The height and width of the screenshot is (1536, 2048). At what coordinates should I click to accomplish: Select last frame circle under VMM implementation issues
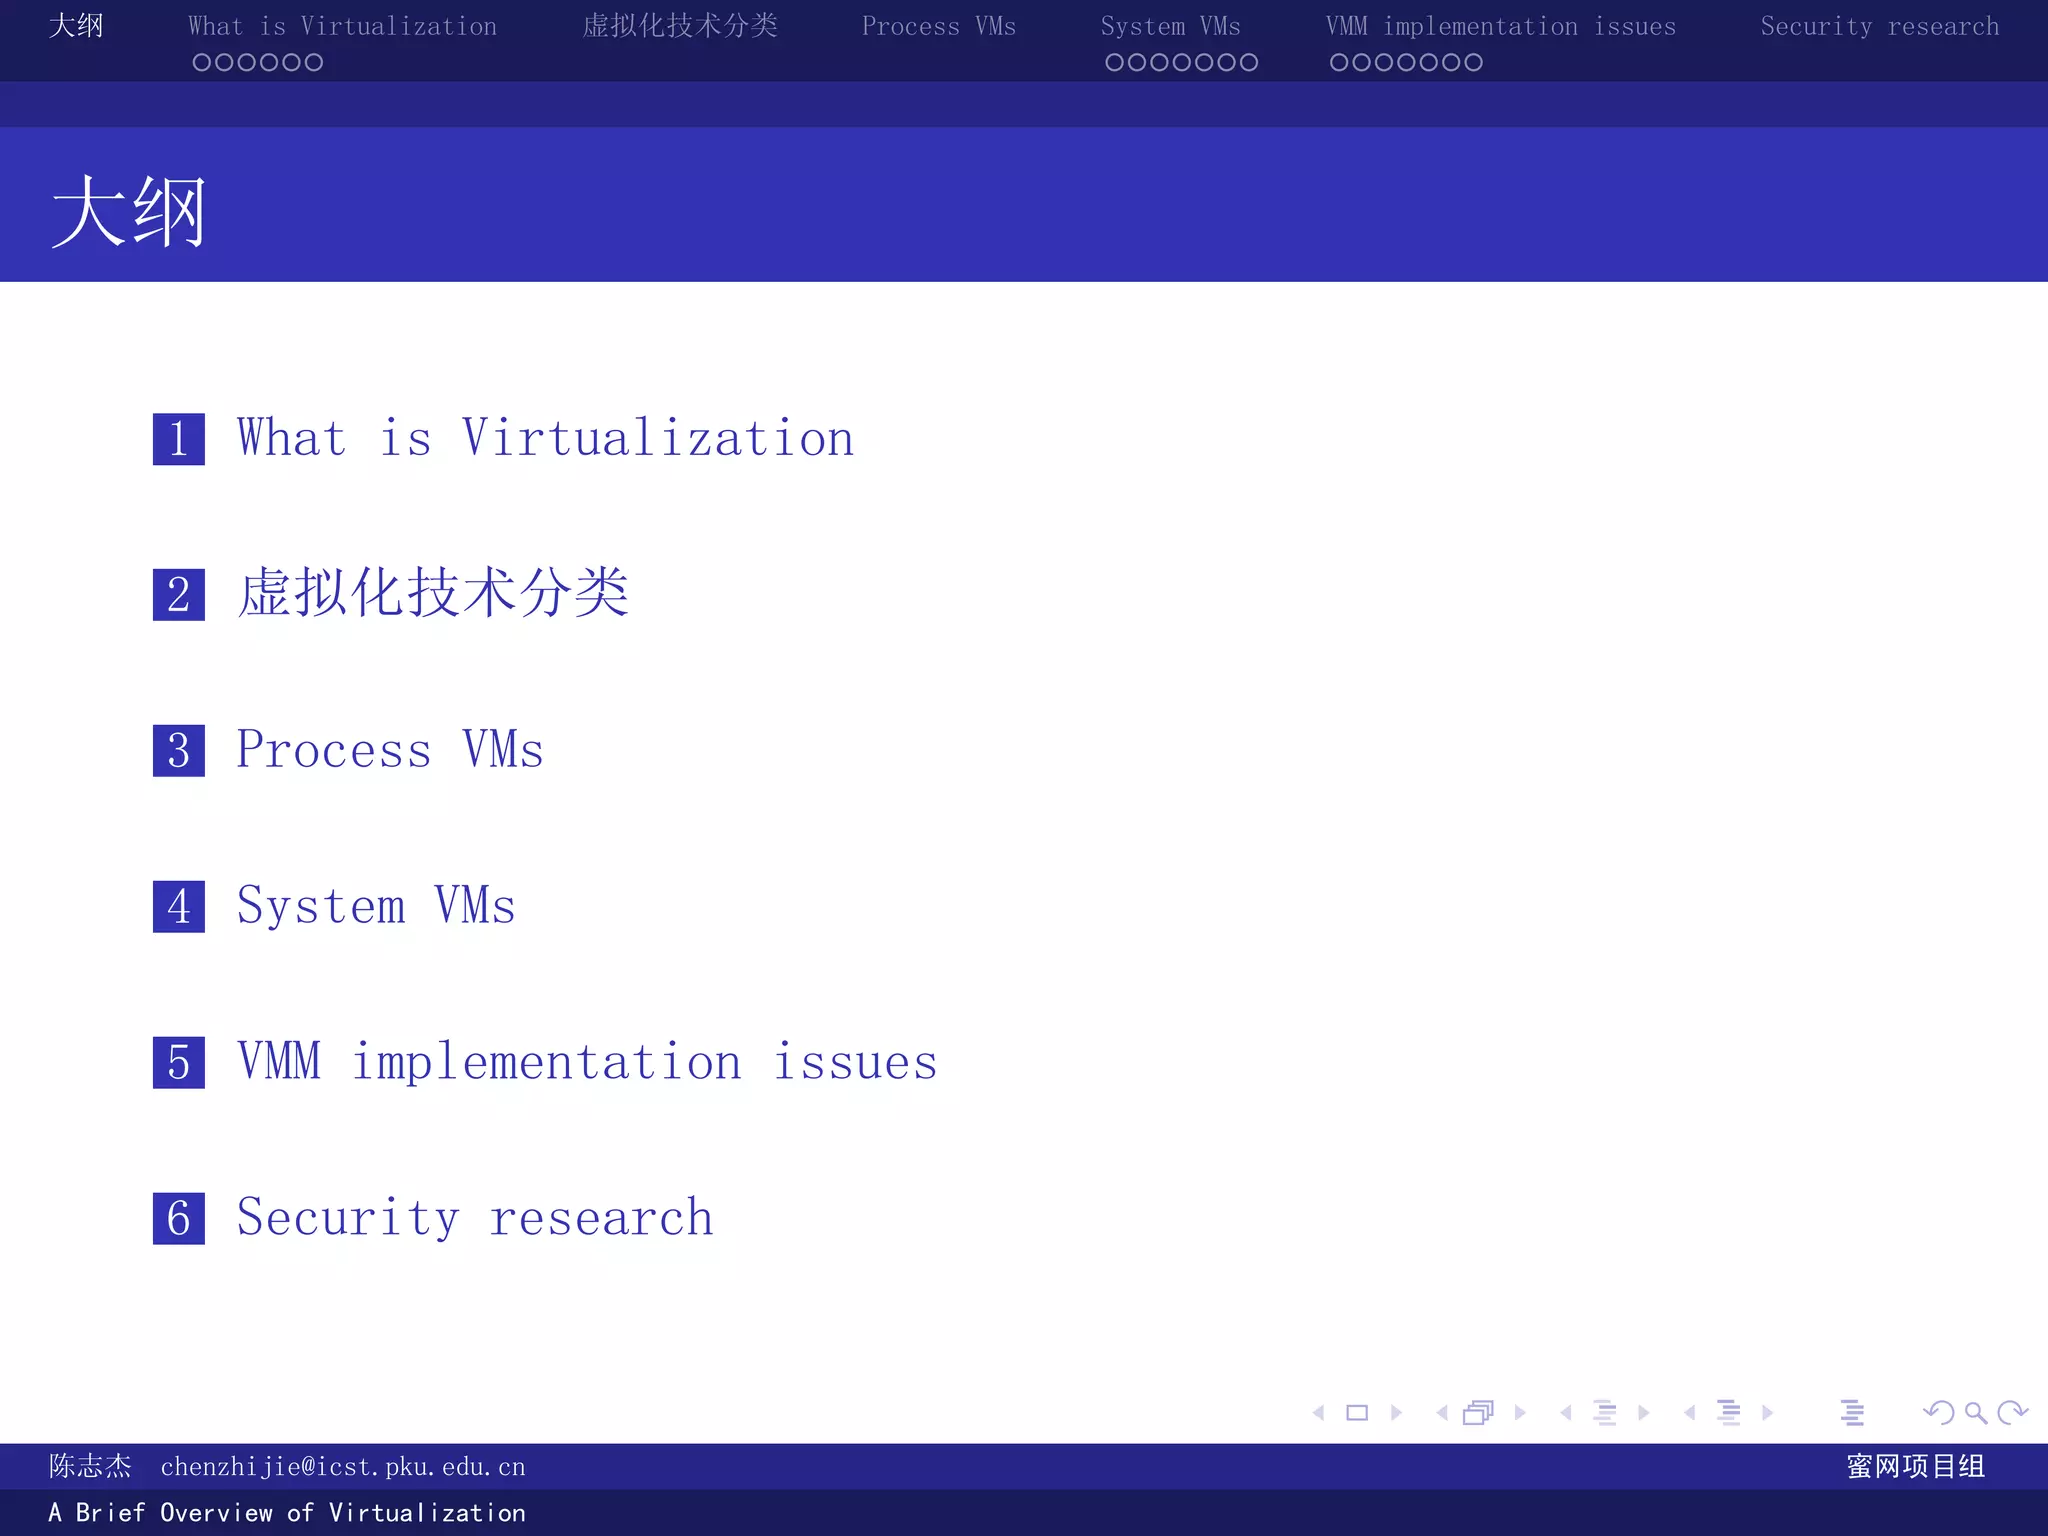click(x=1473, y=62)
